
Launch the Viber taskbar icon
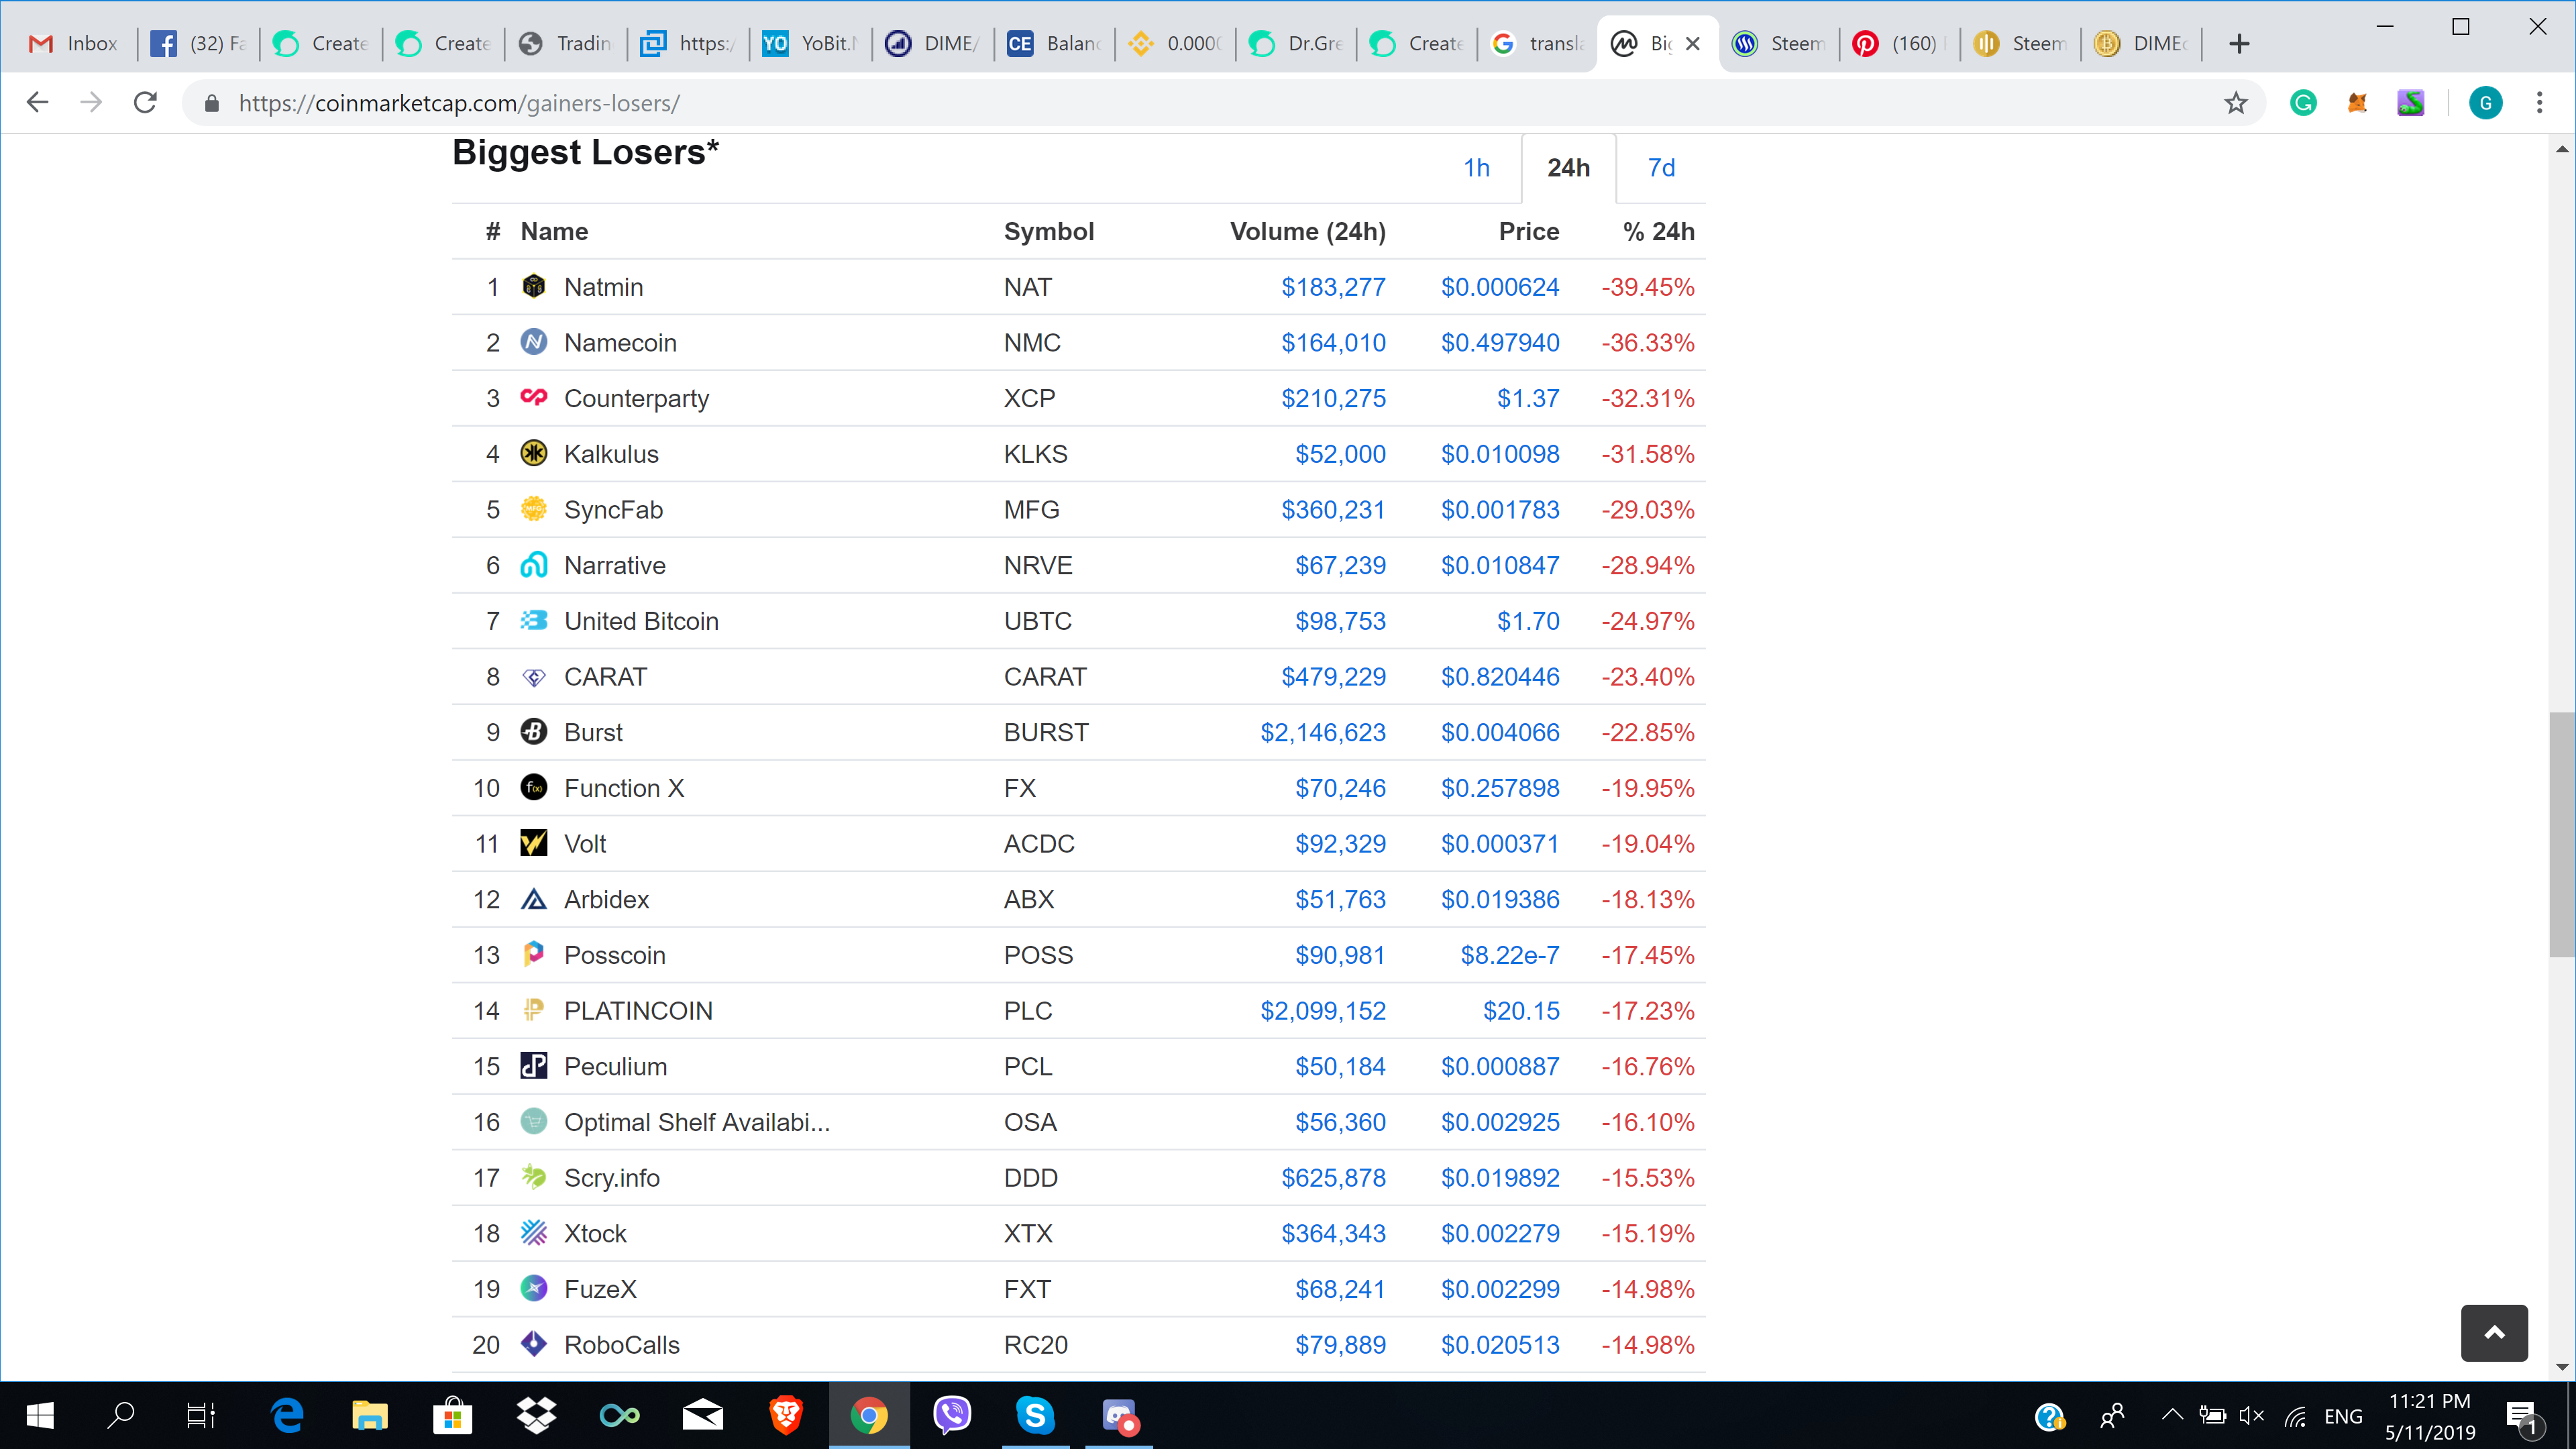point(951,1415)
